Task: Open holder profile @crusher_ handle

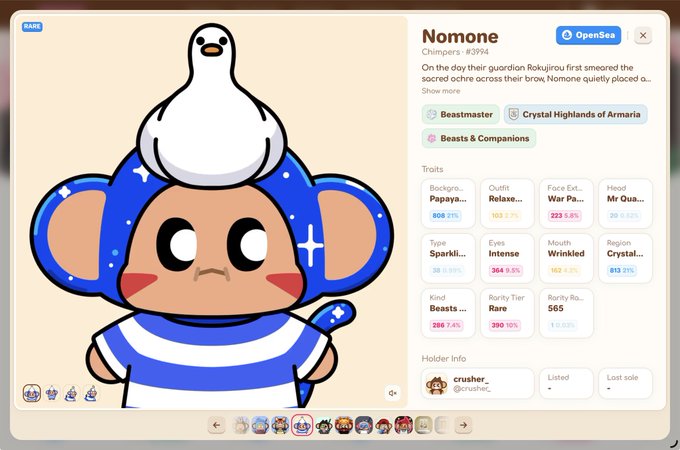Action: 472,388
